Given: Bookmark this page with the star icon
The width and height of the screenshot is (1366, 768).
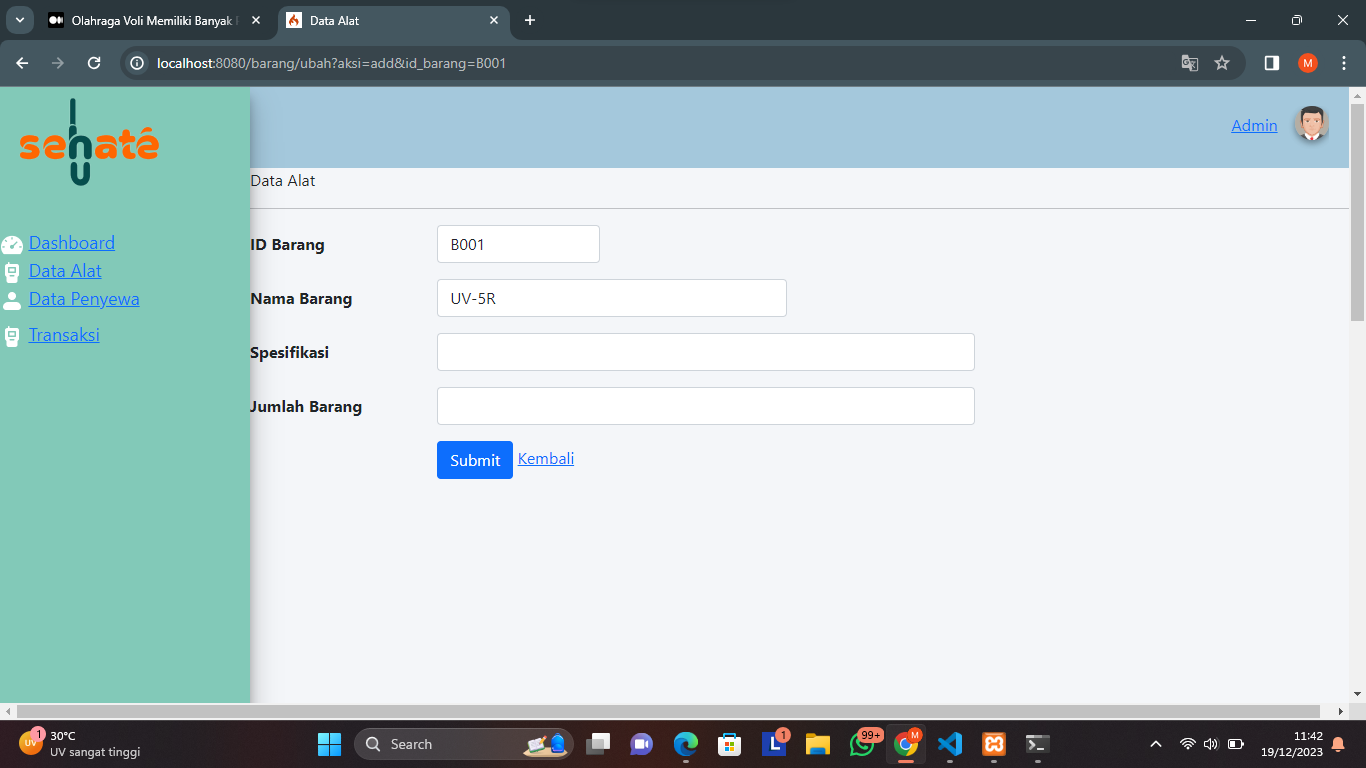Looking at the screenshot, I should pos(1222,63).
